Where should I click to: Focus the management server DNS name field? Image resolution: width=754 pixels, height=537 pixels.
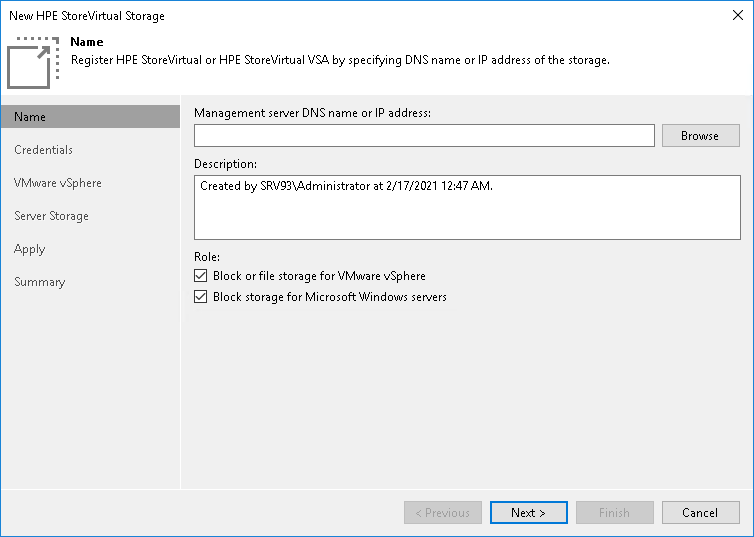(424, 136)
